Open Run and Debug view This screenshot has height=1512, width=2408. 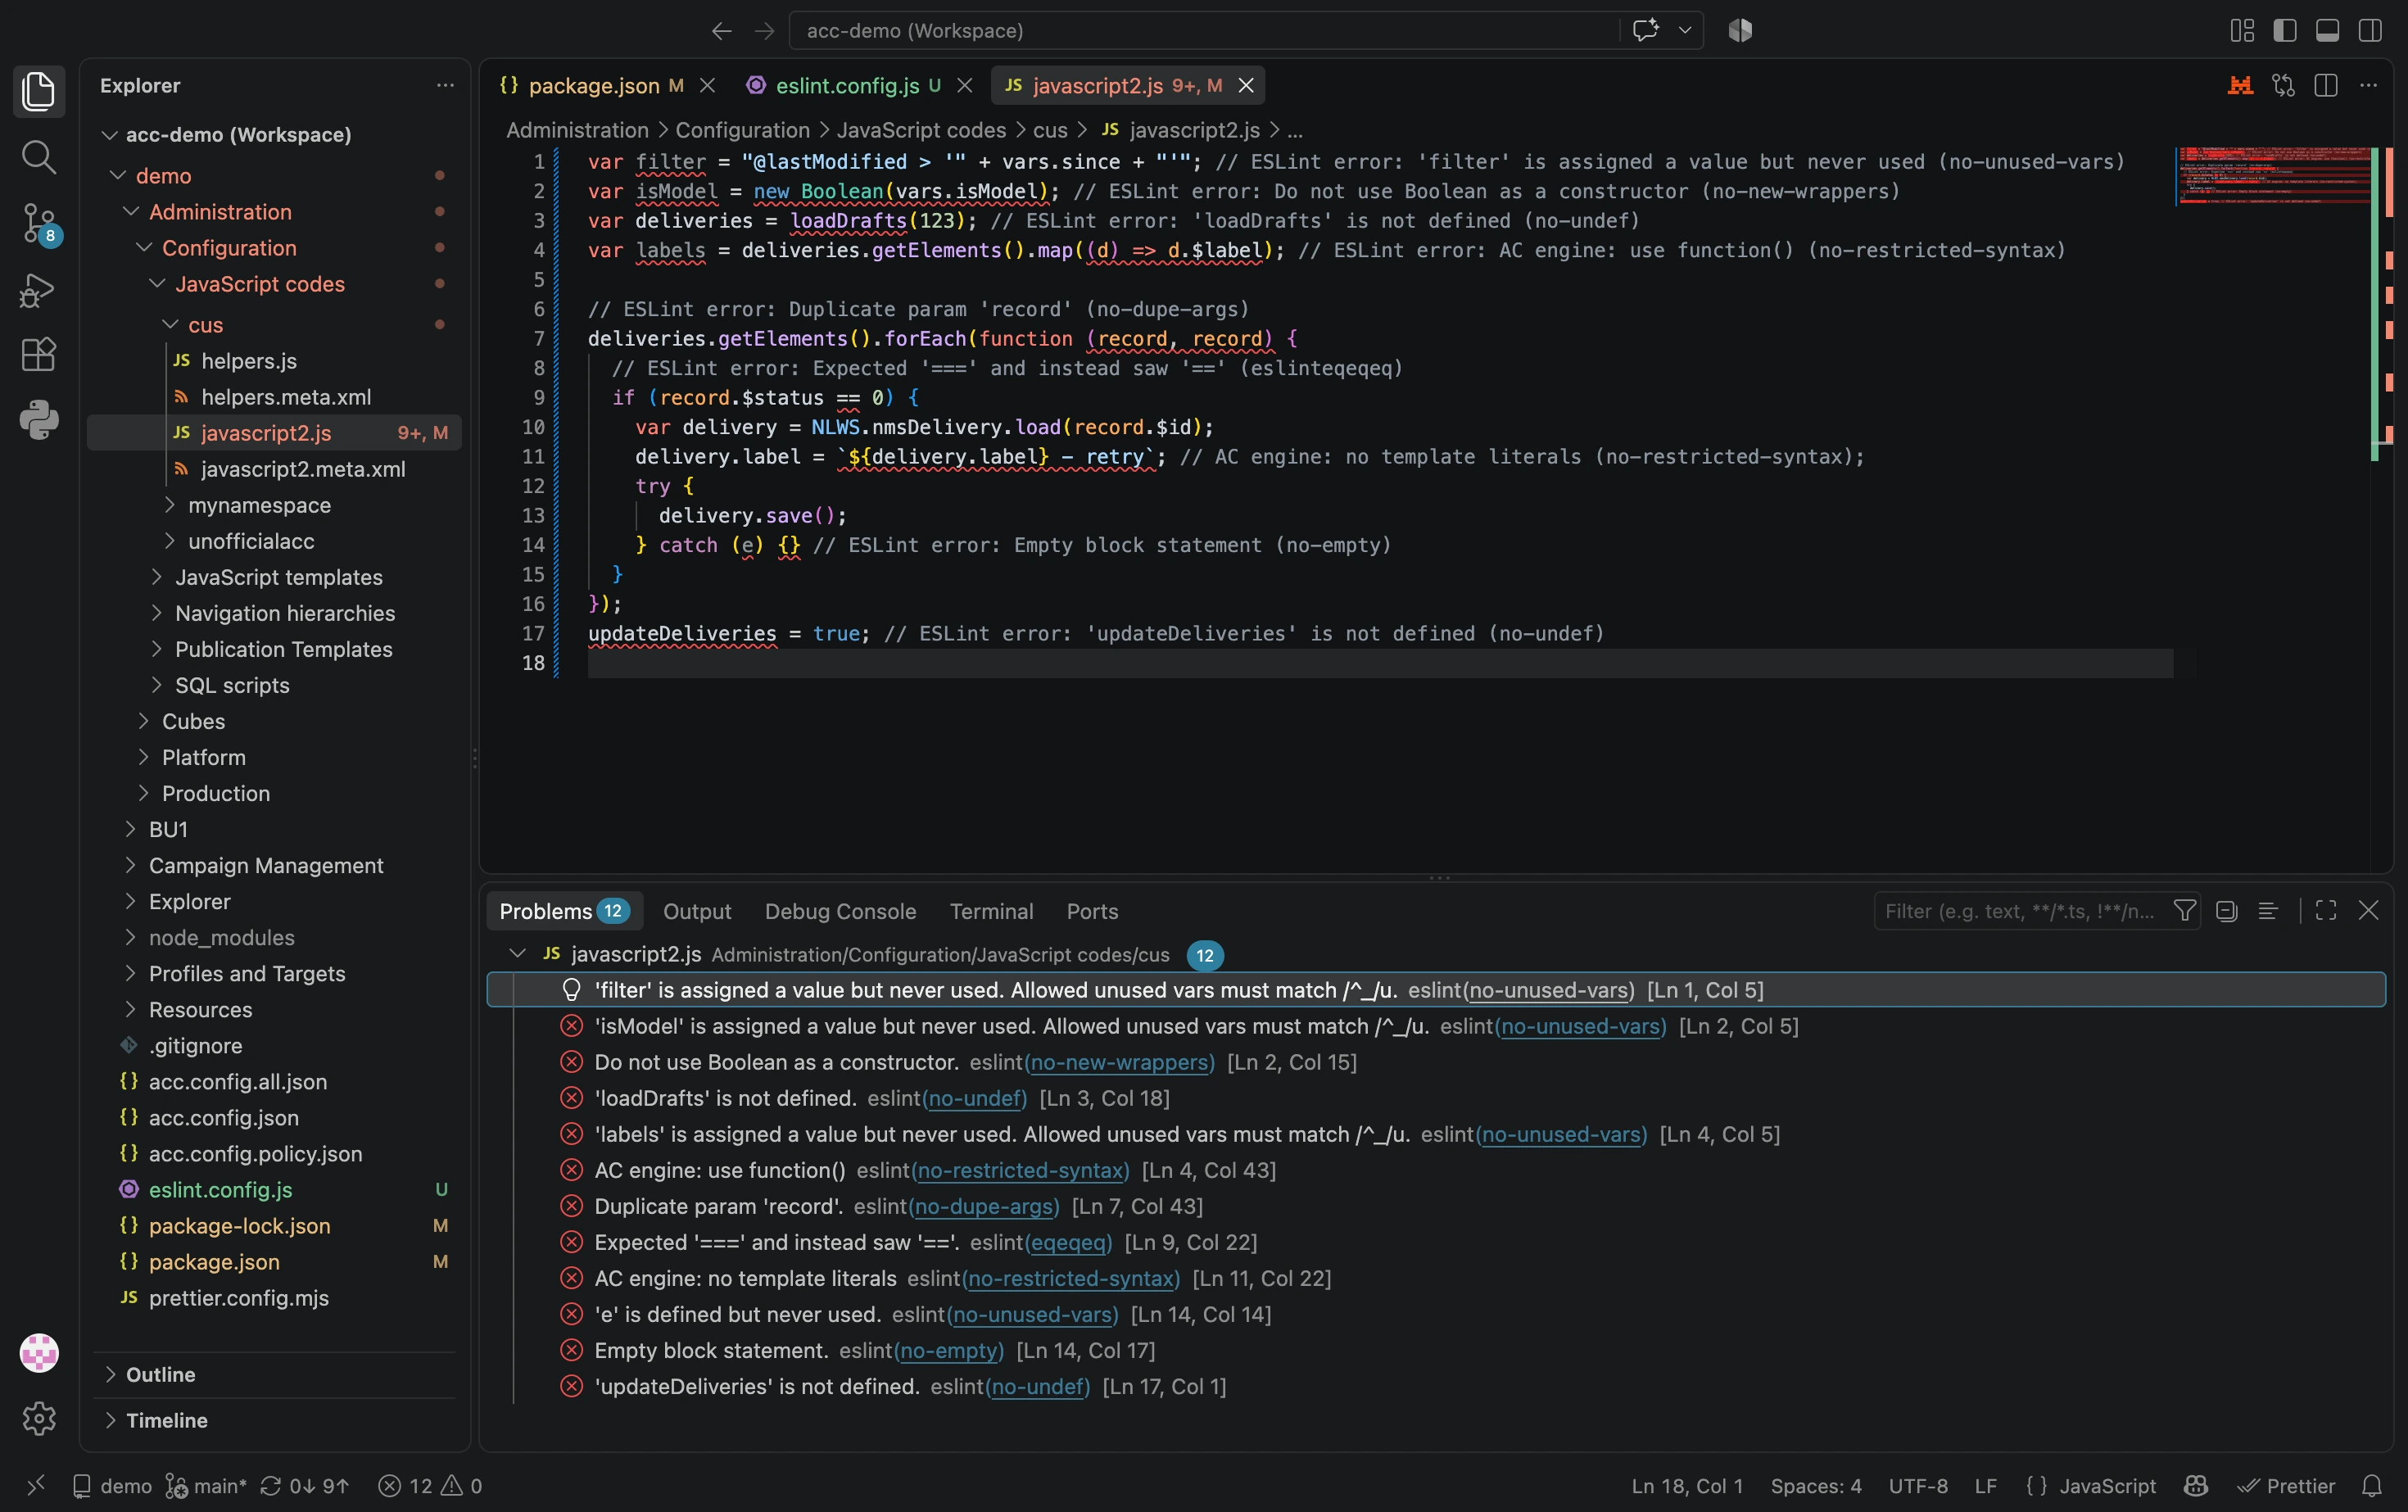(39, 289)
